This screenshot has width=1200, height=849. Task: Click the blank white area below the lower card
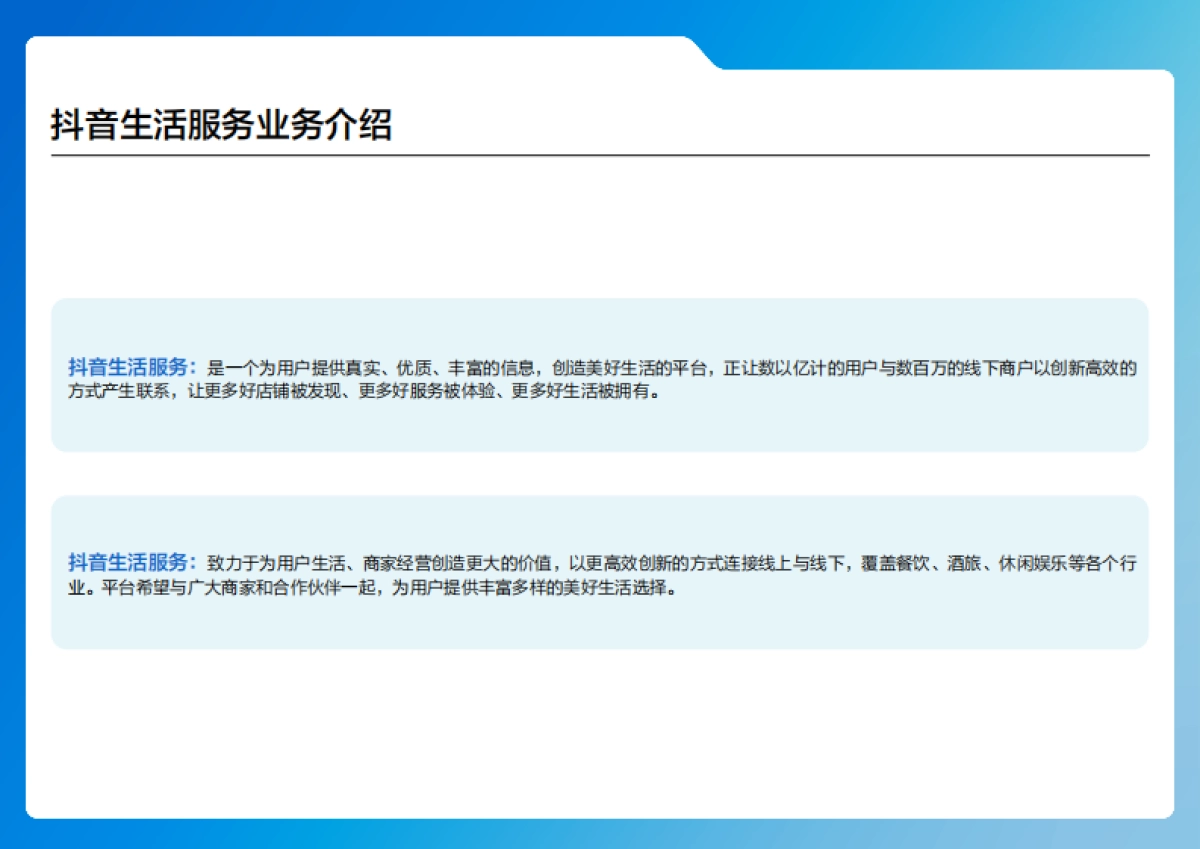[600, 730]
